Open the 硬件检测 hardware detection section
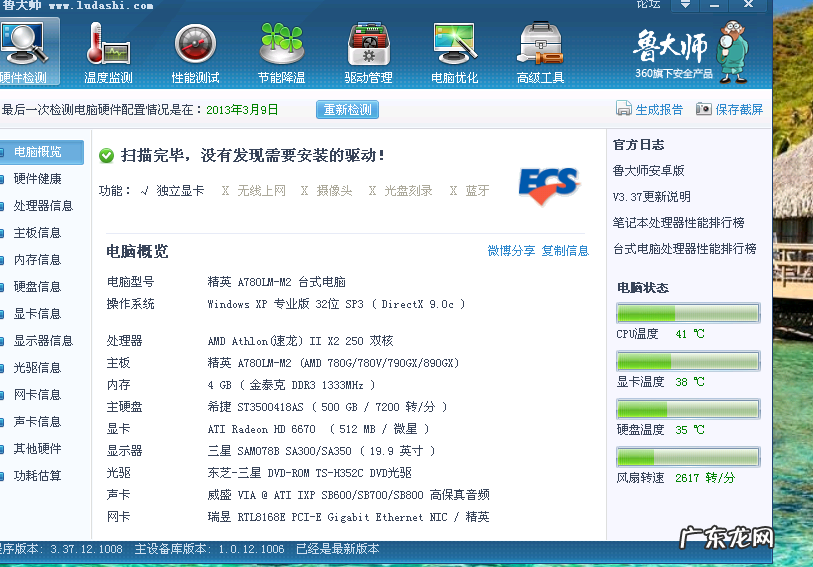Image resolution: width=813 pixels, height=567 pixels. coord(29,52)
